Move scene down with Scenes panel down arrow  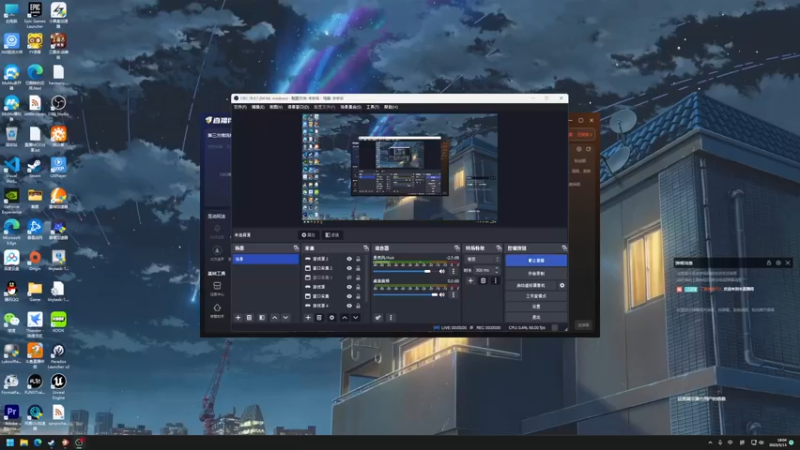286,317
